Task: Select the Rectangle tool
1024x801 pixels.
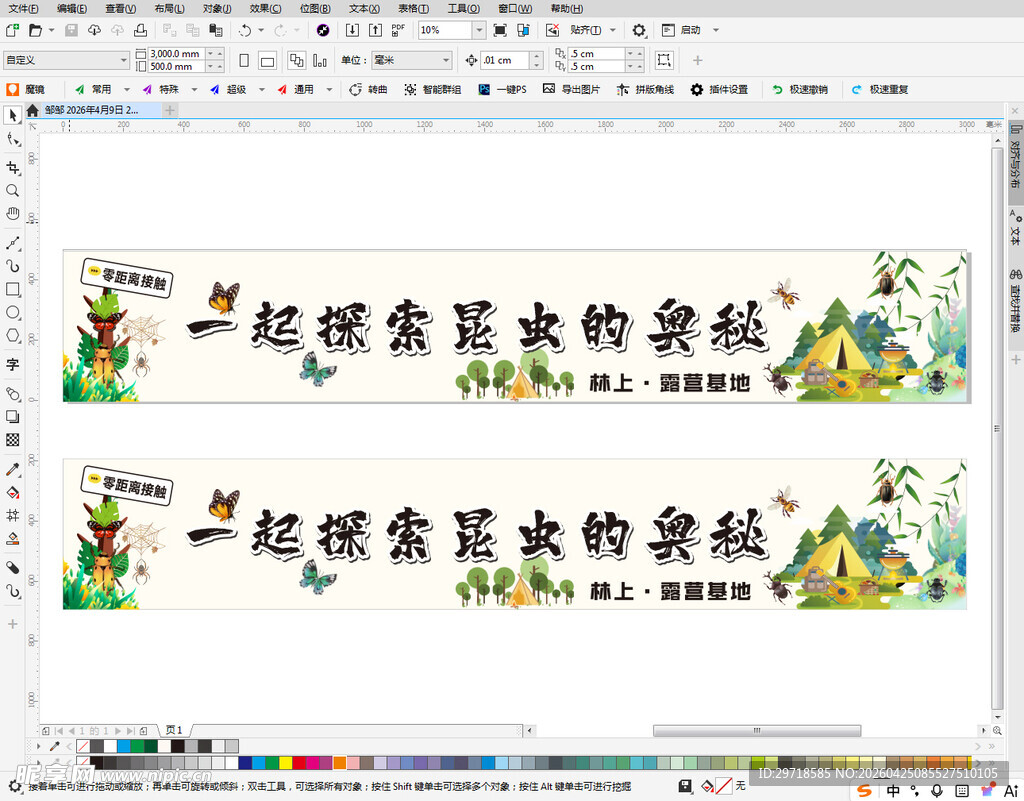Action: tap(12, 289)
